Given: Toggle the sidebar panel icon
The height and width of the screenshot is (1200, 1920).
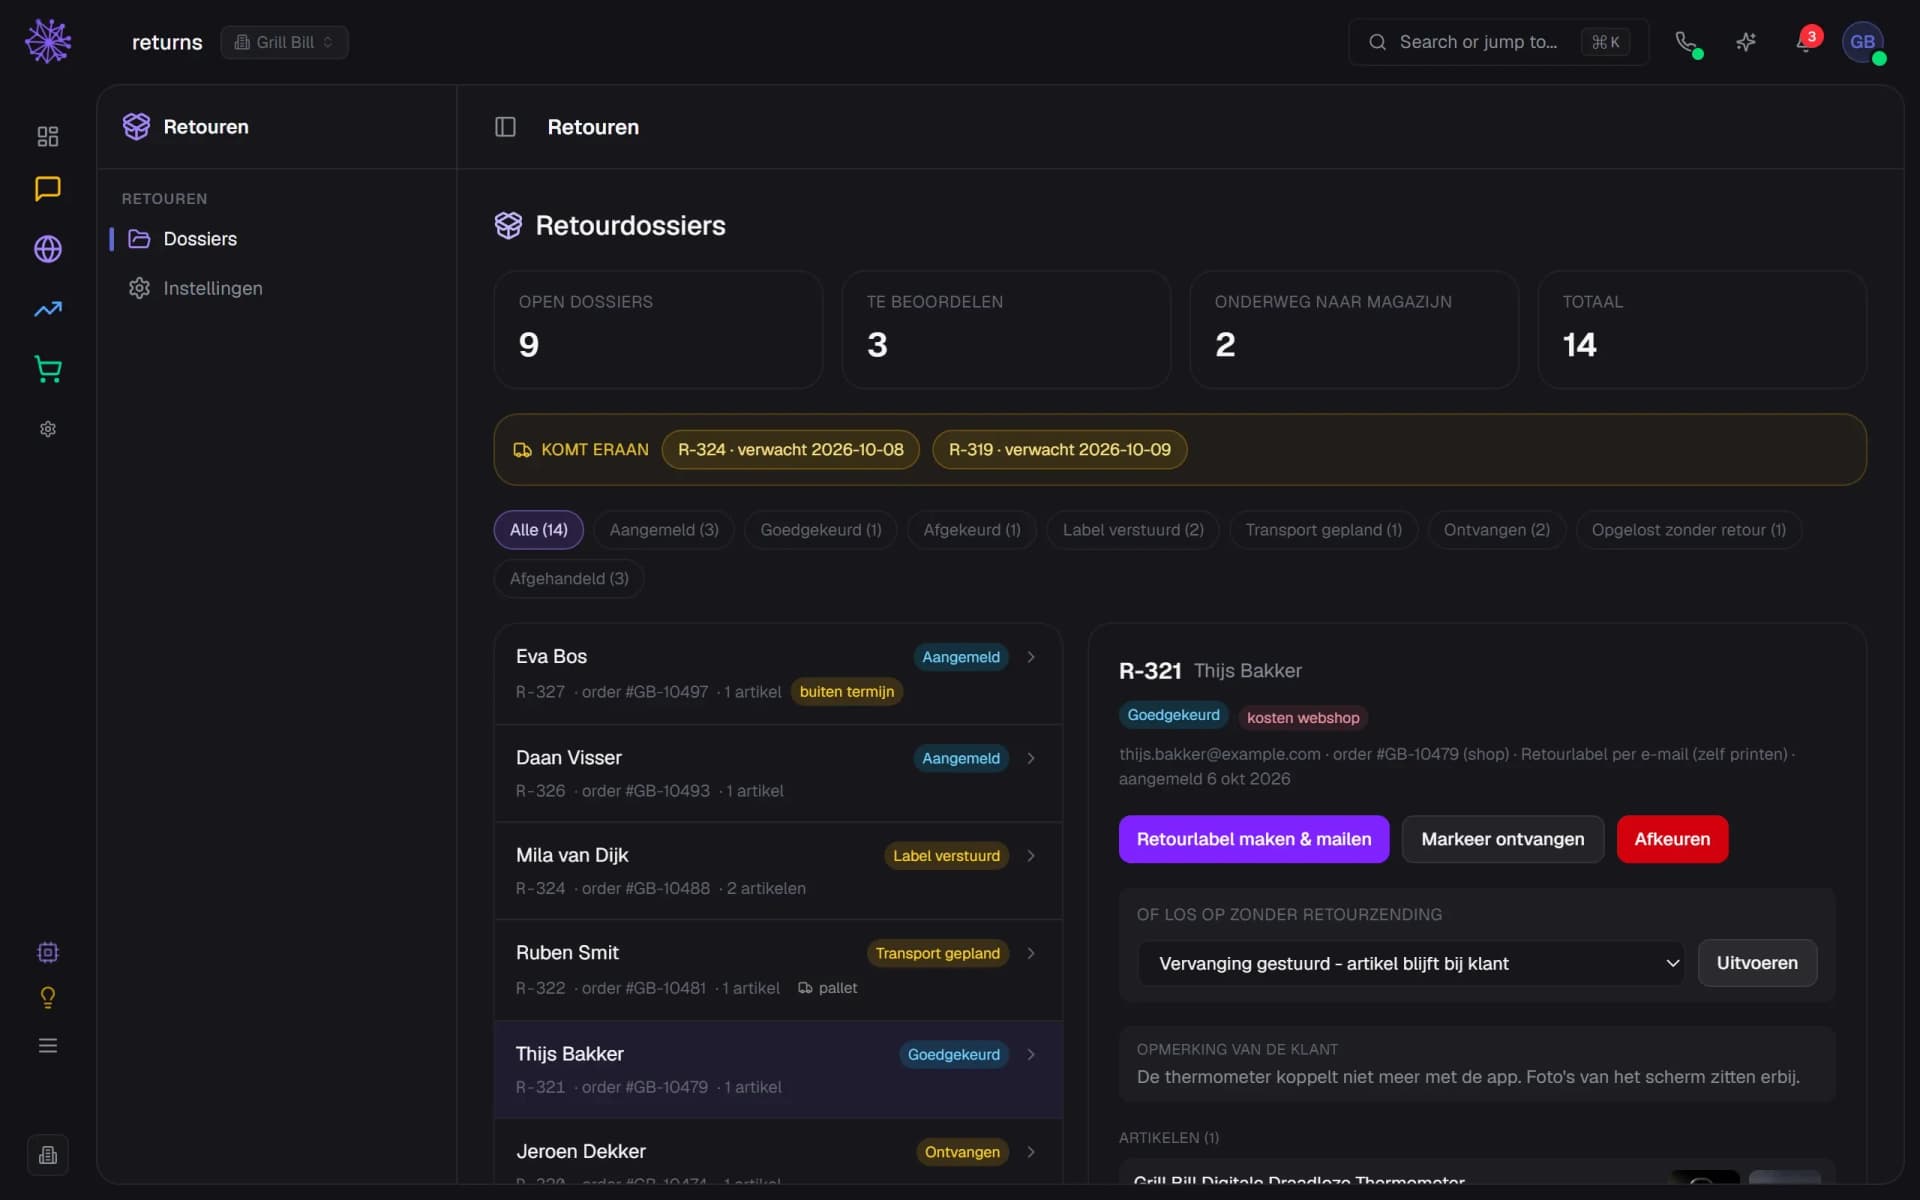Looking at the screenshot, I should pos(505,127).
